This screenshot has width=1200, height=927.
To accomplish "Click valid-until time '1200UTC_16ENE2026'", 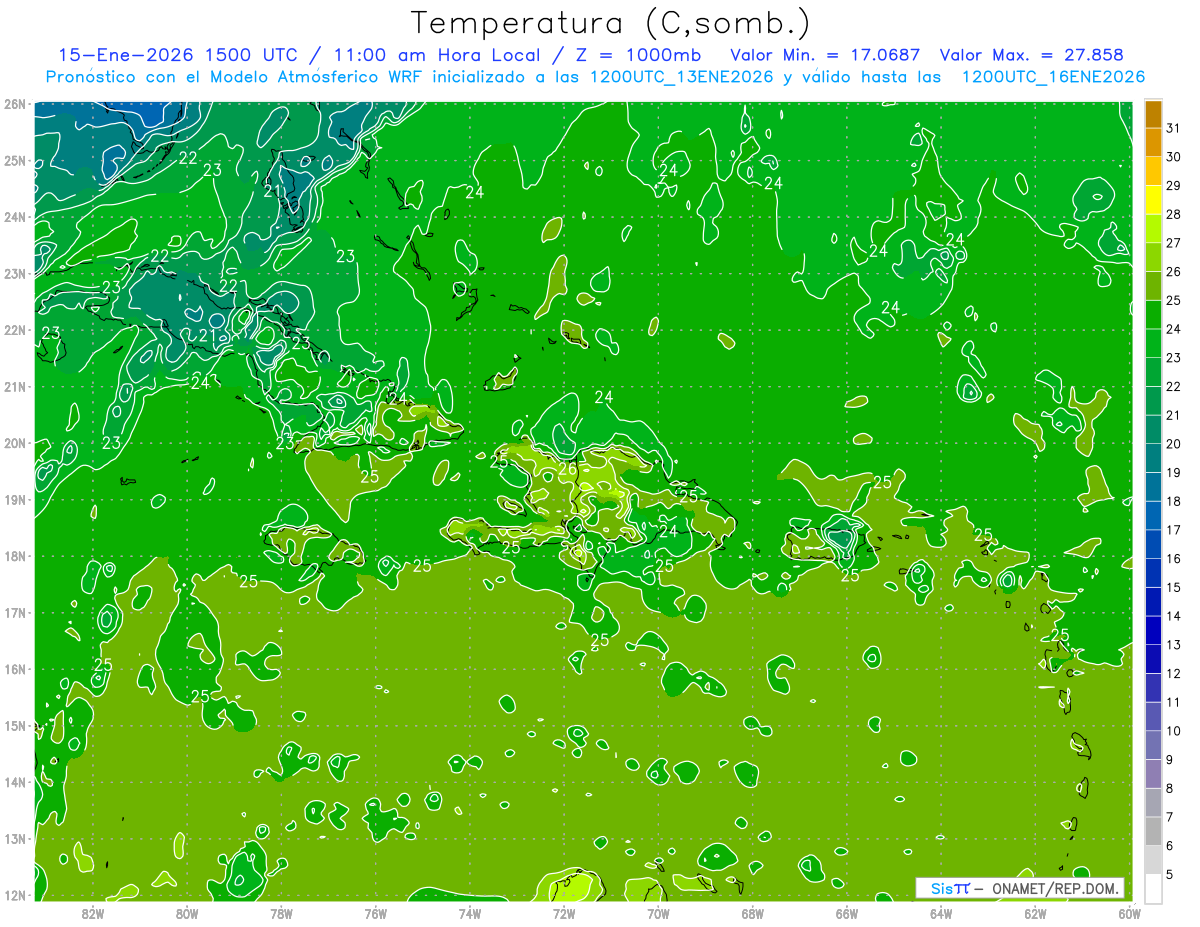I will click(x=1053, y=76).
